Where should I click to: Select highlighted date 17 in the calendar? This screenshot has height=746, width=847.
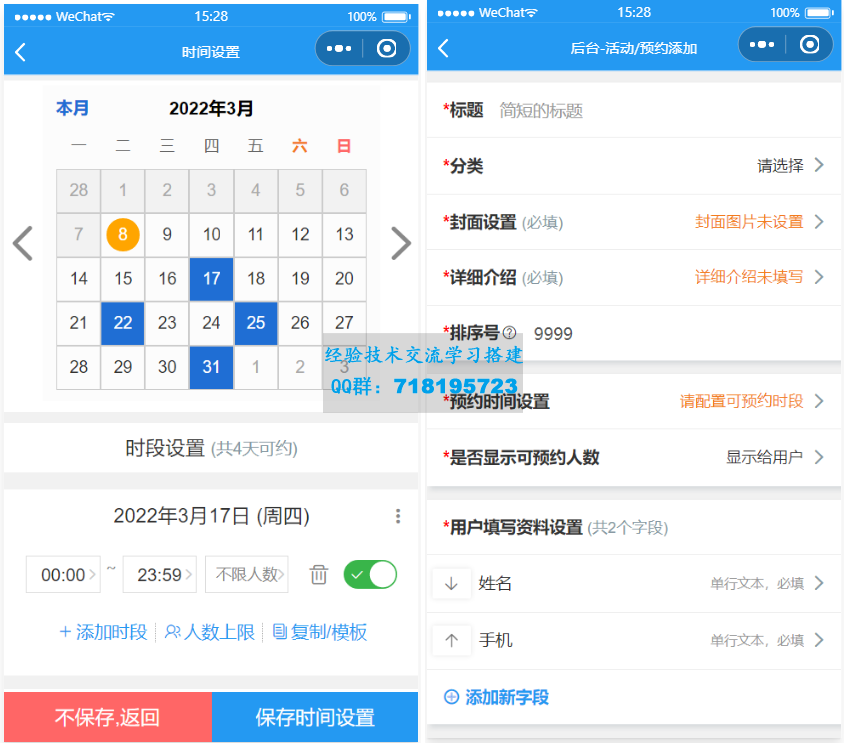point(212,280)
